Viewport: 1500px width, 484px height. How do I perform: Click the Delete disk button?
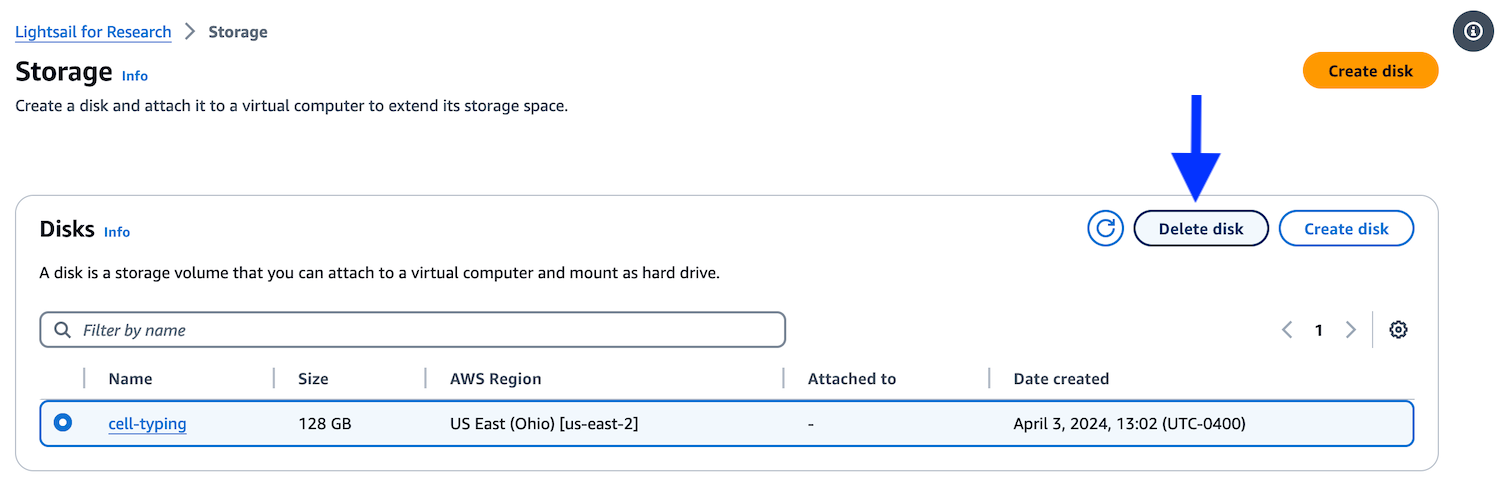point(1201,228)
